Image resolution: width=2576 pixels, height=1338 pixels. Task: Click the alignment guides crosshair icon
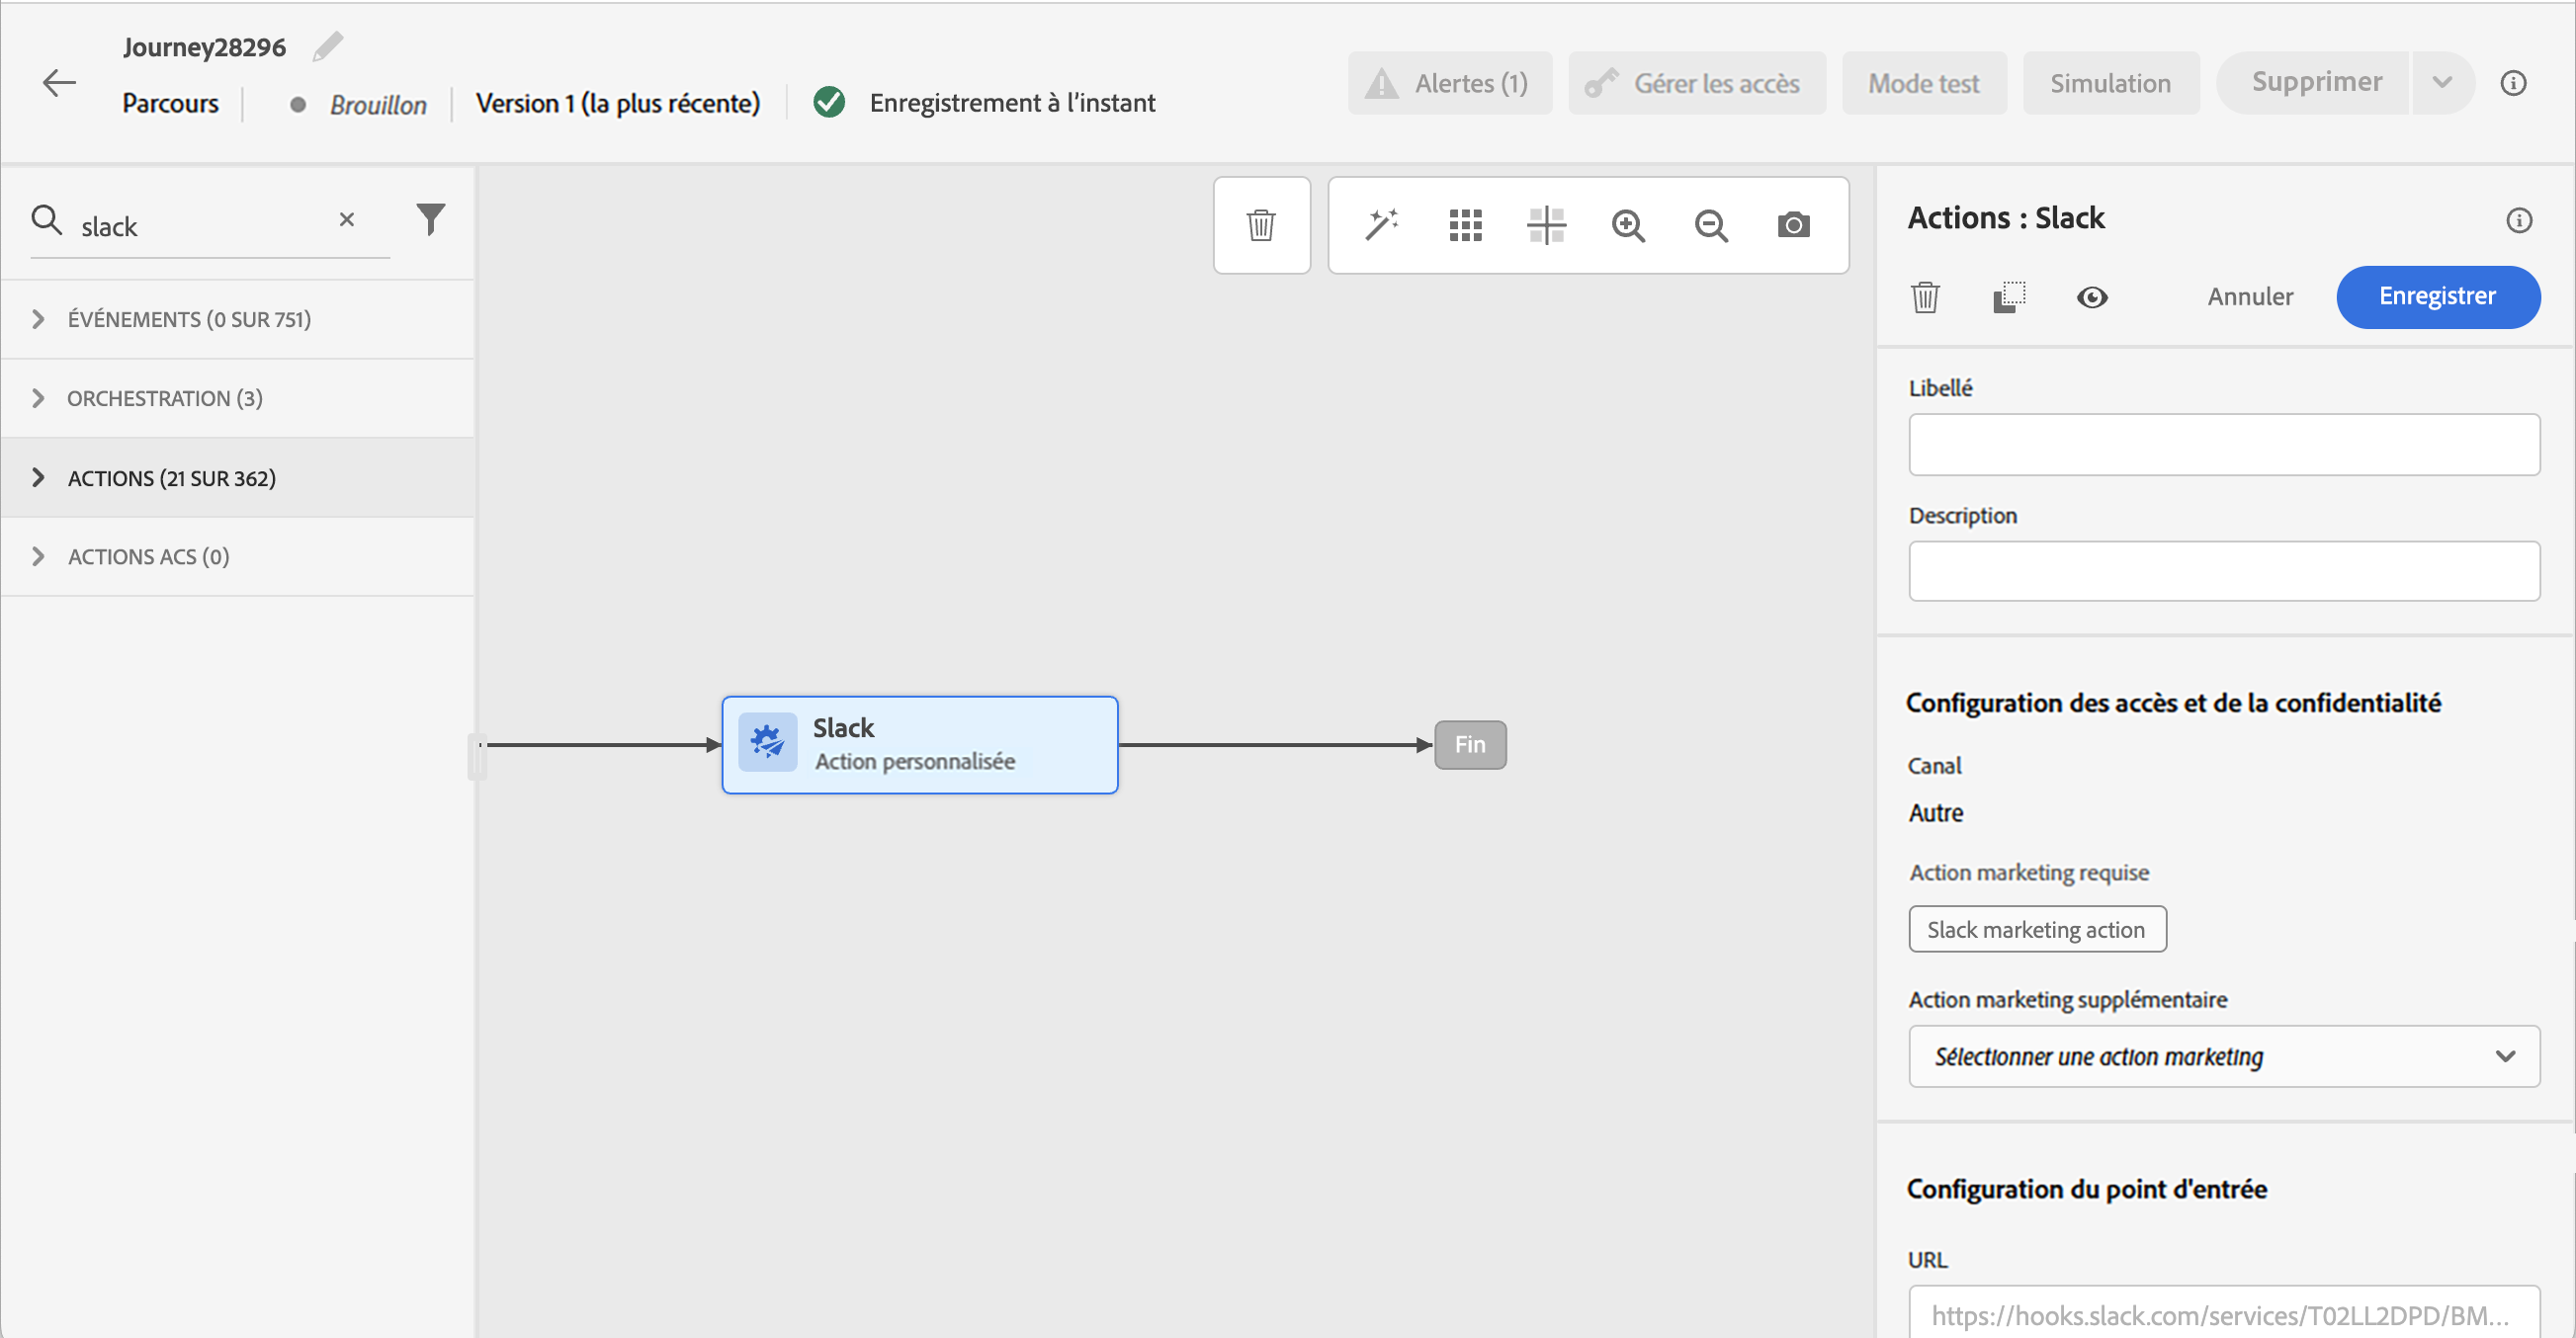1546,225
